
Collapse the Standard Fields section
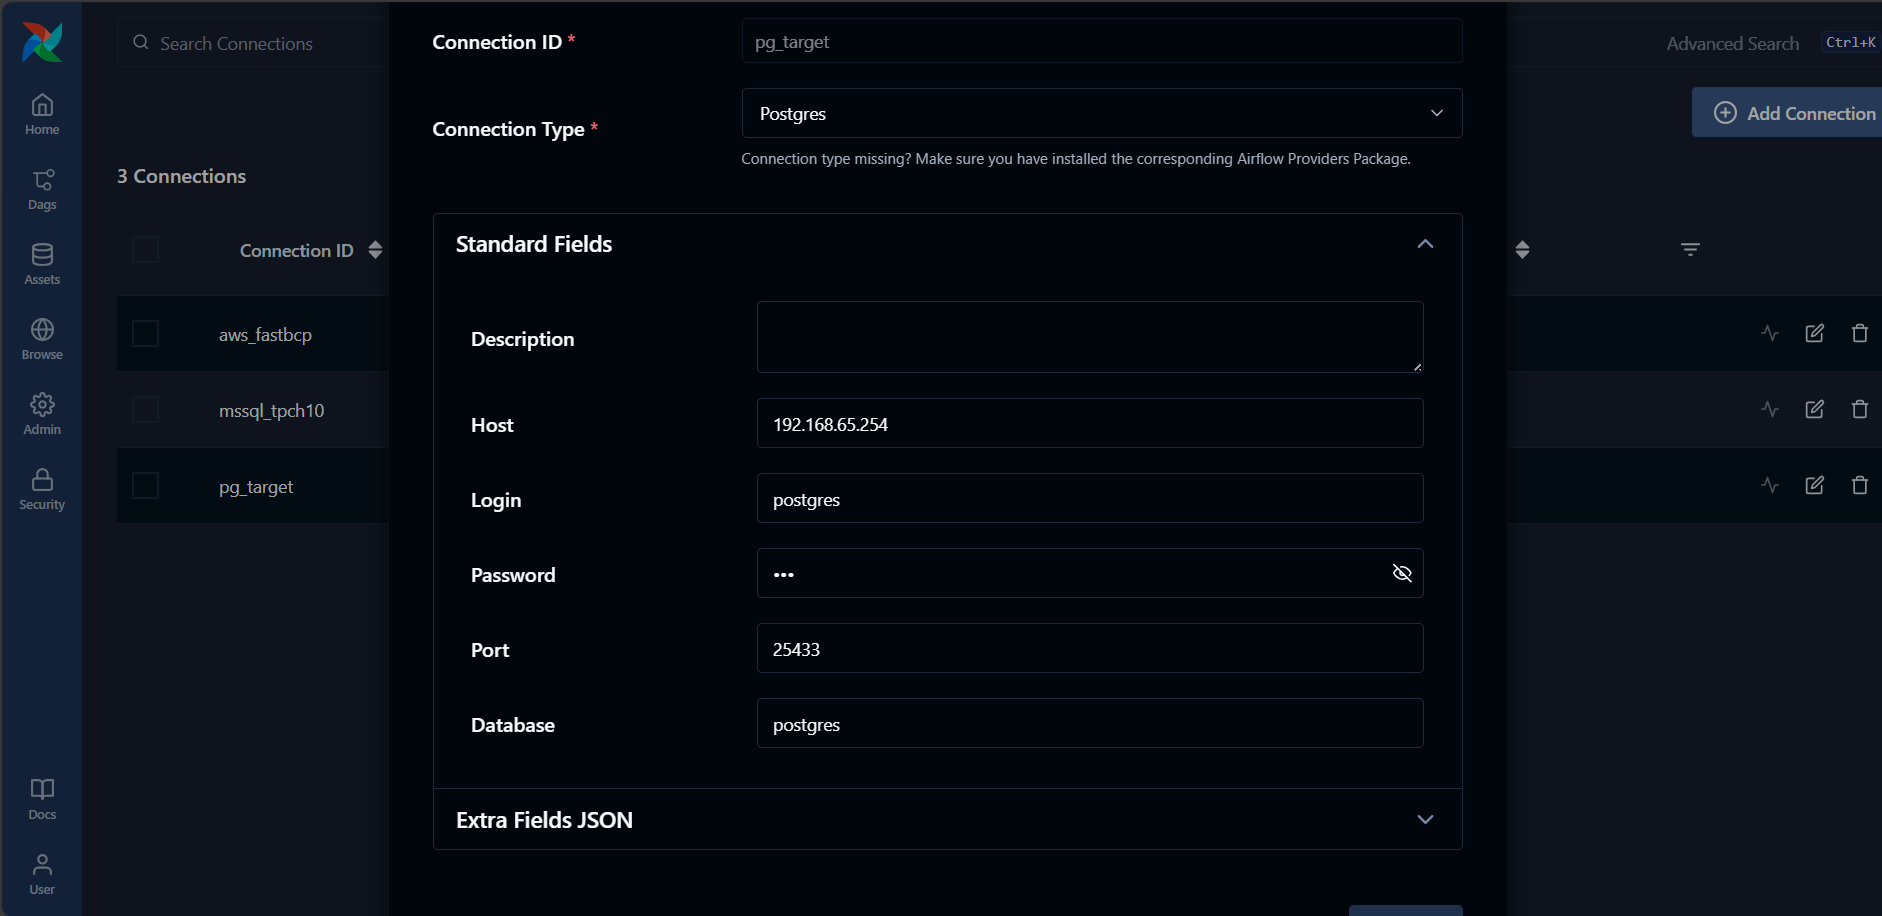tap(1425, 244)
